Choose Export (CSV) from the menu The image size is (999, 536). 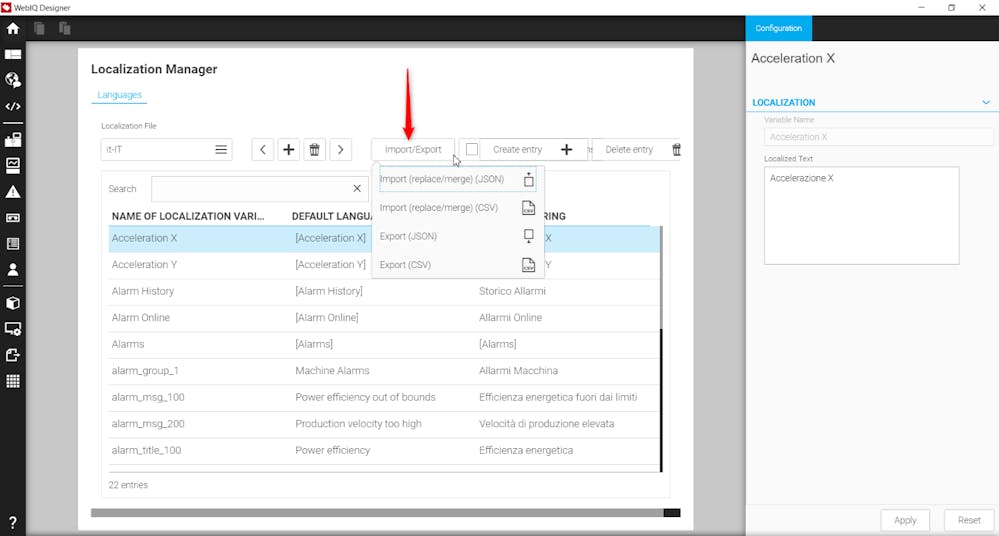(457, 264)
